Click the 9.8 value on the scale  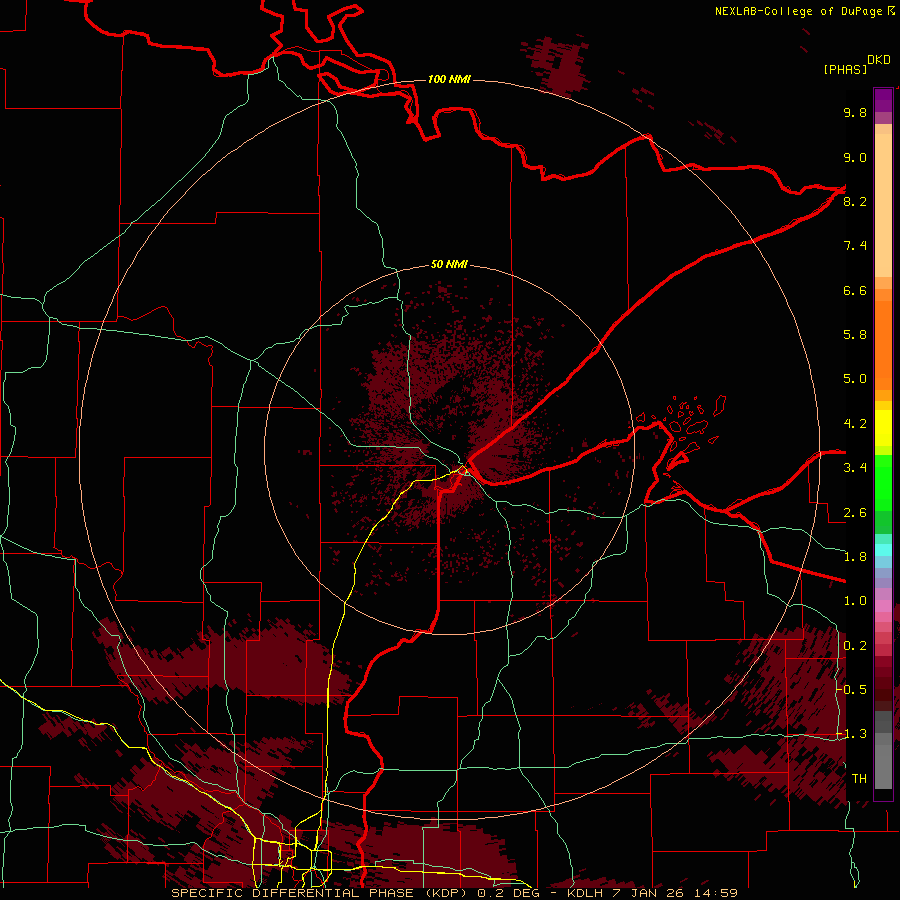(855, 113)
